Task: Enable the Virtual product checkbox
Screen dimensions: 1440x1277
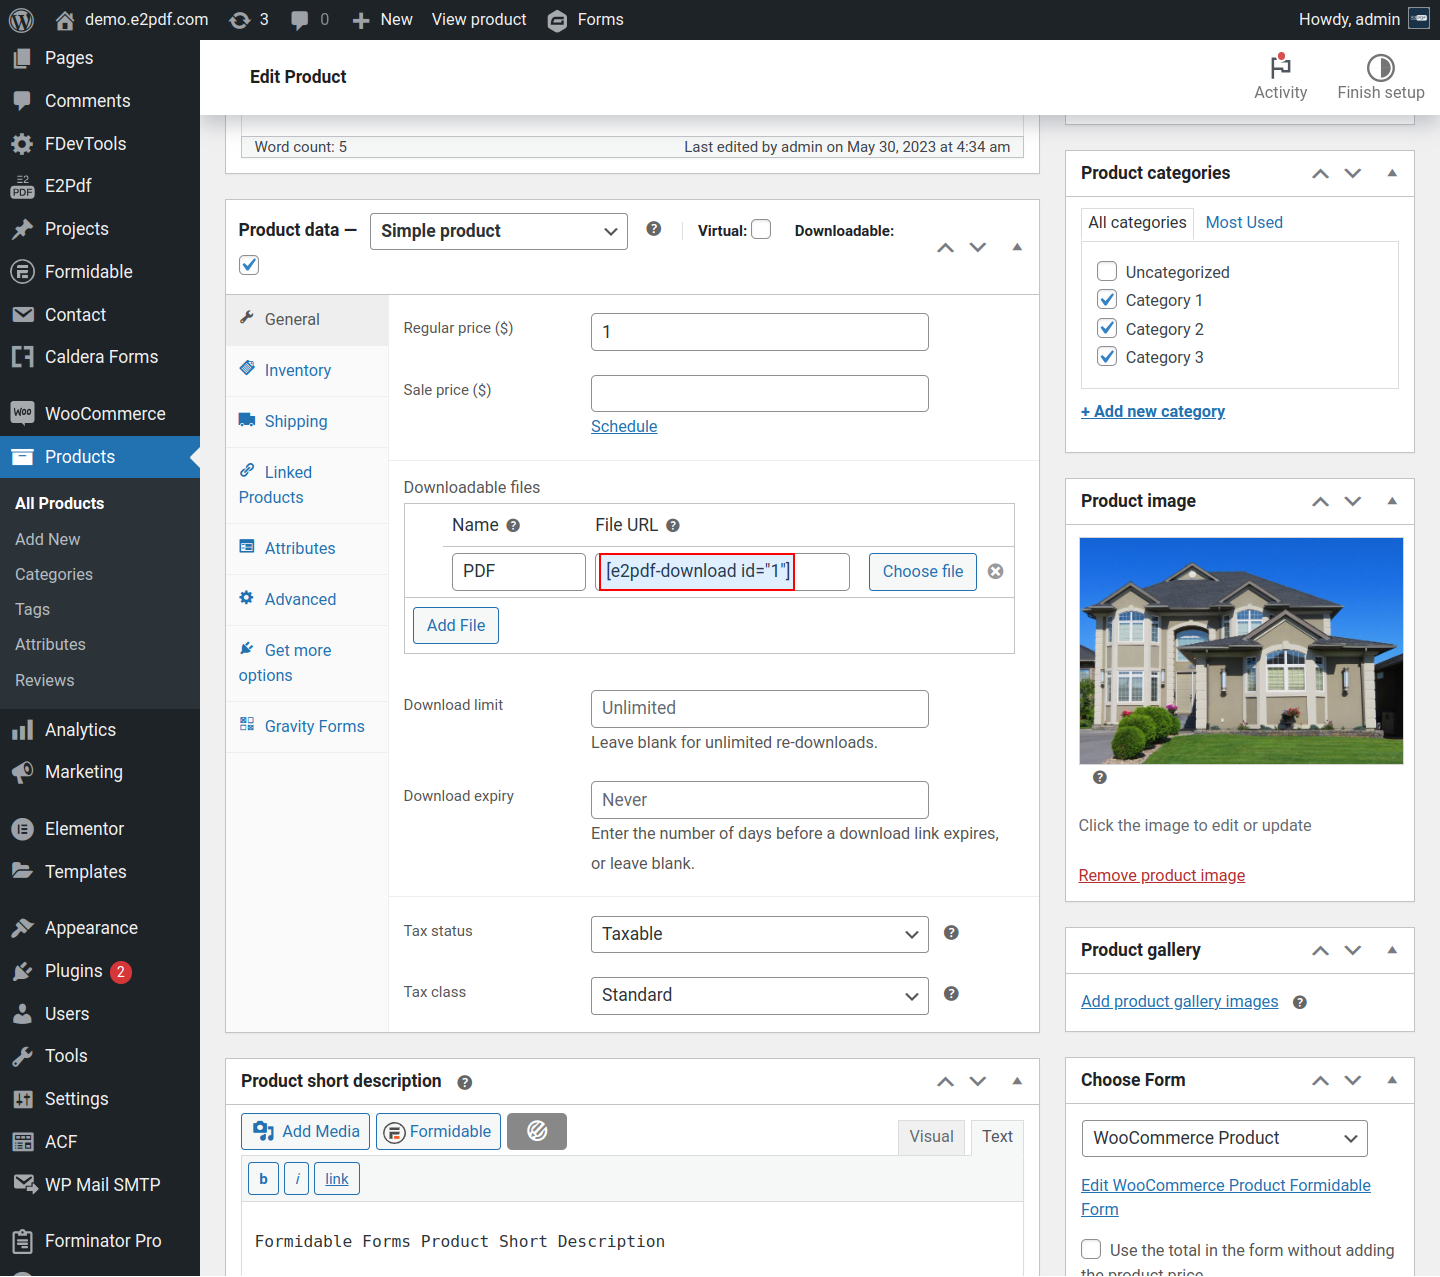Action: (761, 230)
